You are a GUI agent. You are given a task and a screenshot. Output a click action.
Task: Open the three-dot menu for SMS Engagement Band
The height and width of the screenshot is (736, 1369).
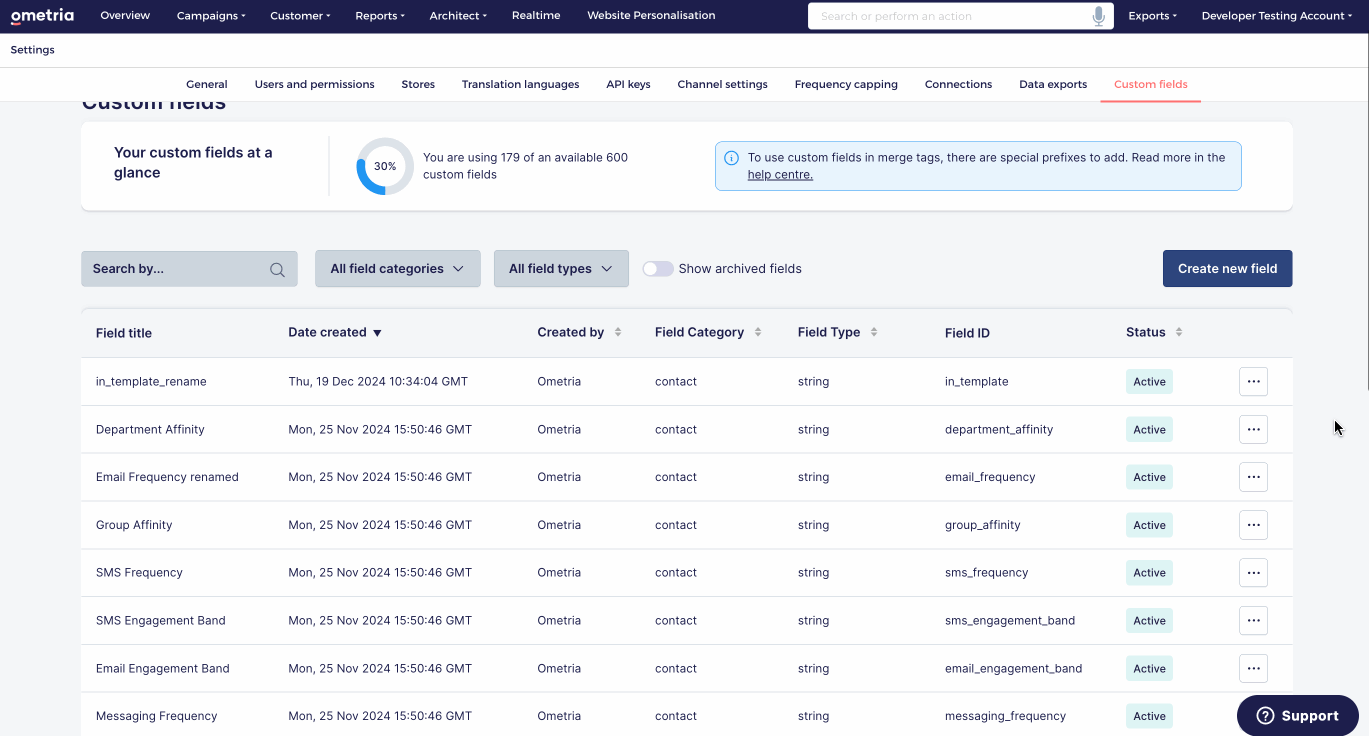[x=1253, y=620]
